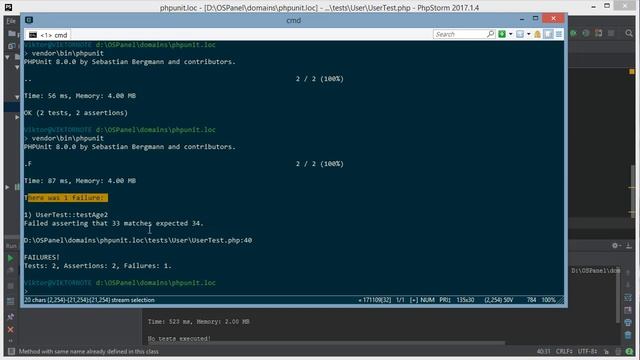Viewport: 640px width, 360px height.
Task: Open PhpStorm Search Everywhere magnifier
Action: pyautogui.click(x=629, y=33)
